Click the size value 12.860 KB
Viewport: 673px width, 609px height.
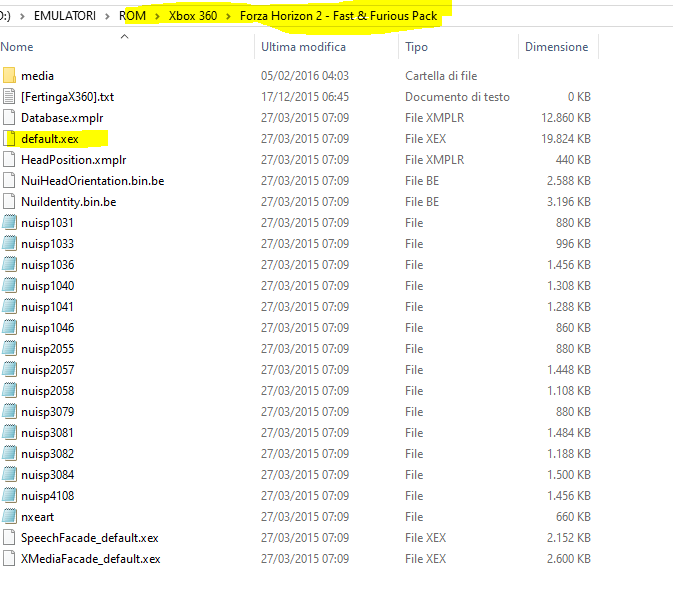(566, 118)
